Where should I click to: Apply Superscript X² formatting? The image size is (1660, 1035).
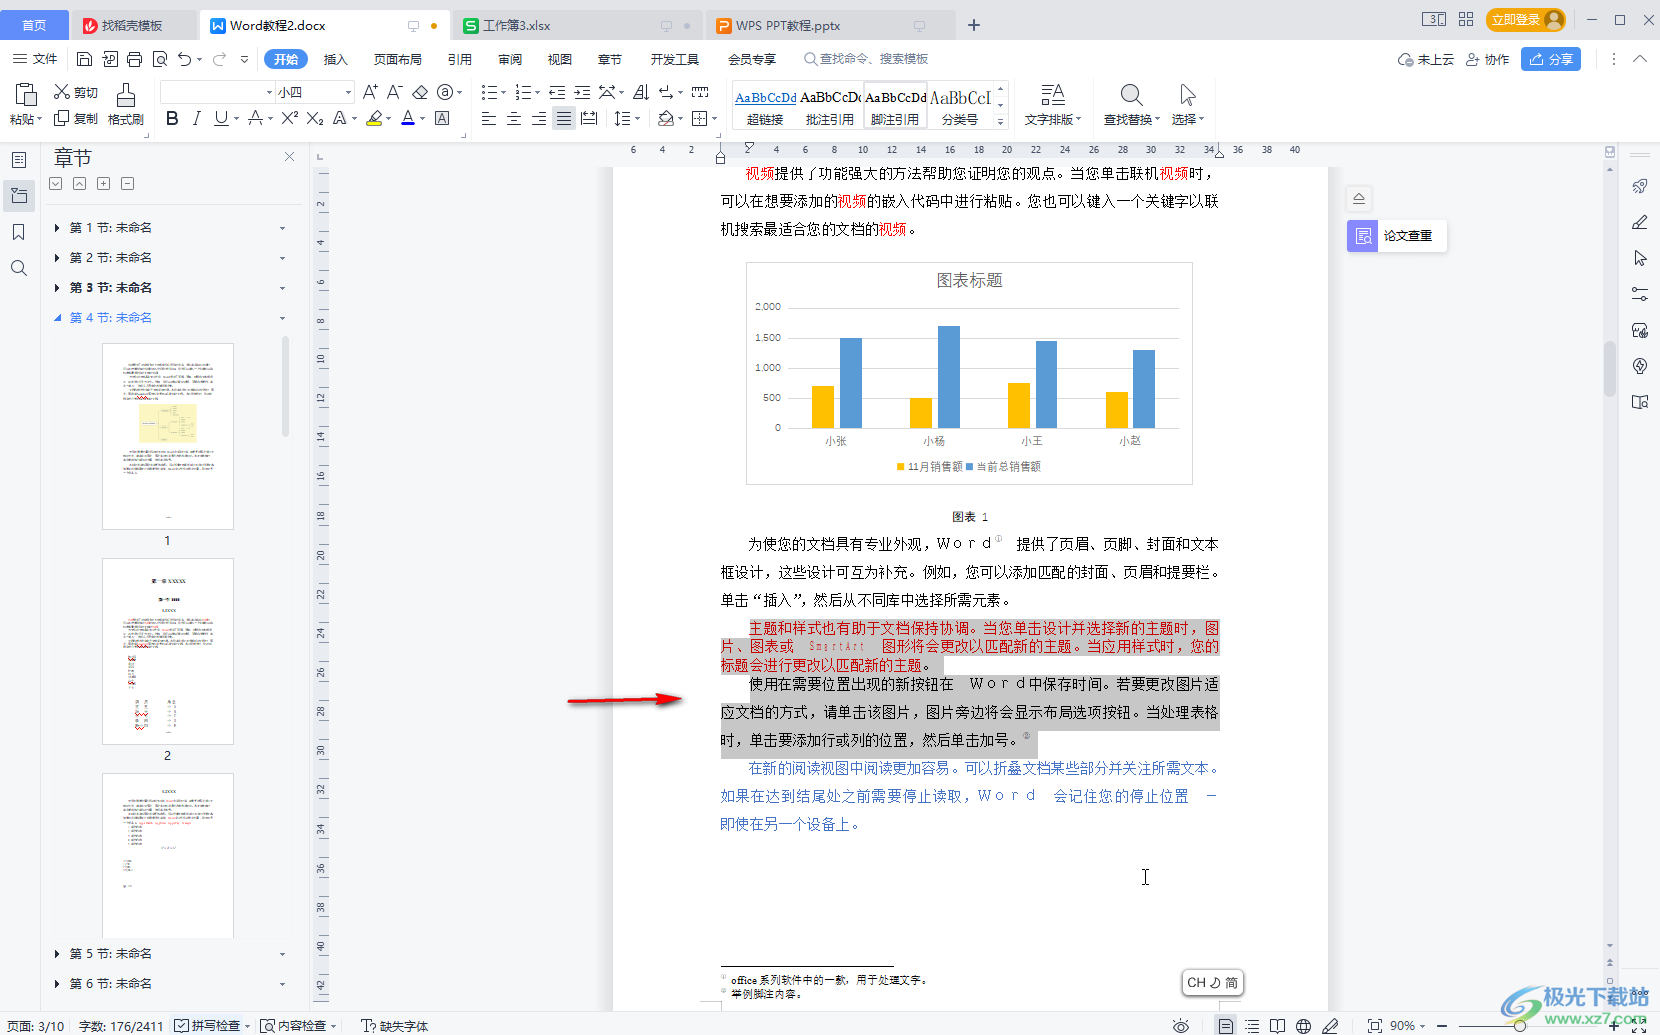(290, 118)
